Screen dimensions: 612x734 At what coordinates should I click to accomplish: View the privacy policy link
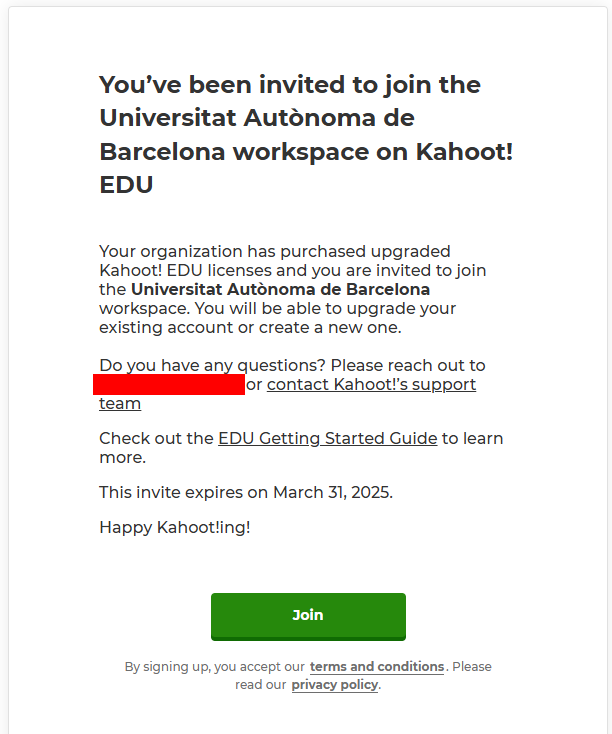pos(335,685)
